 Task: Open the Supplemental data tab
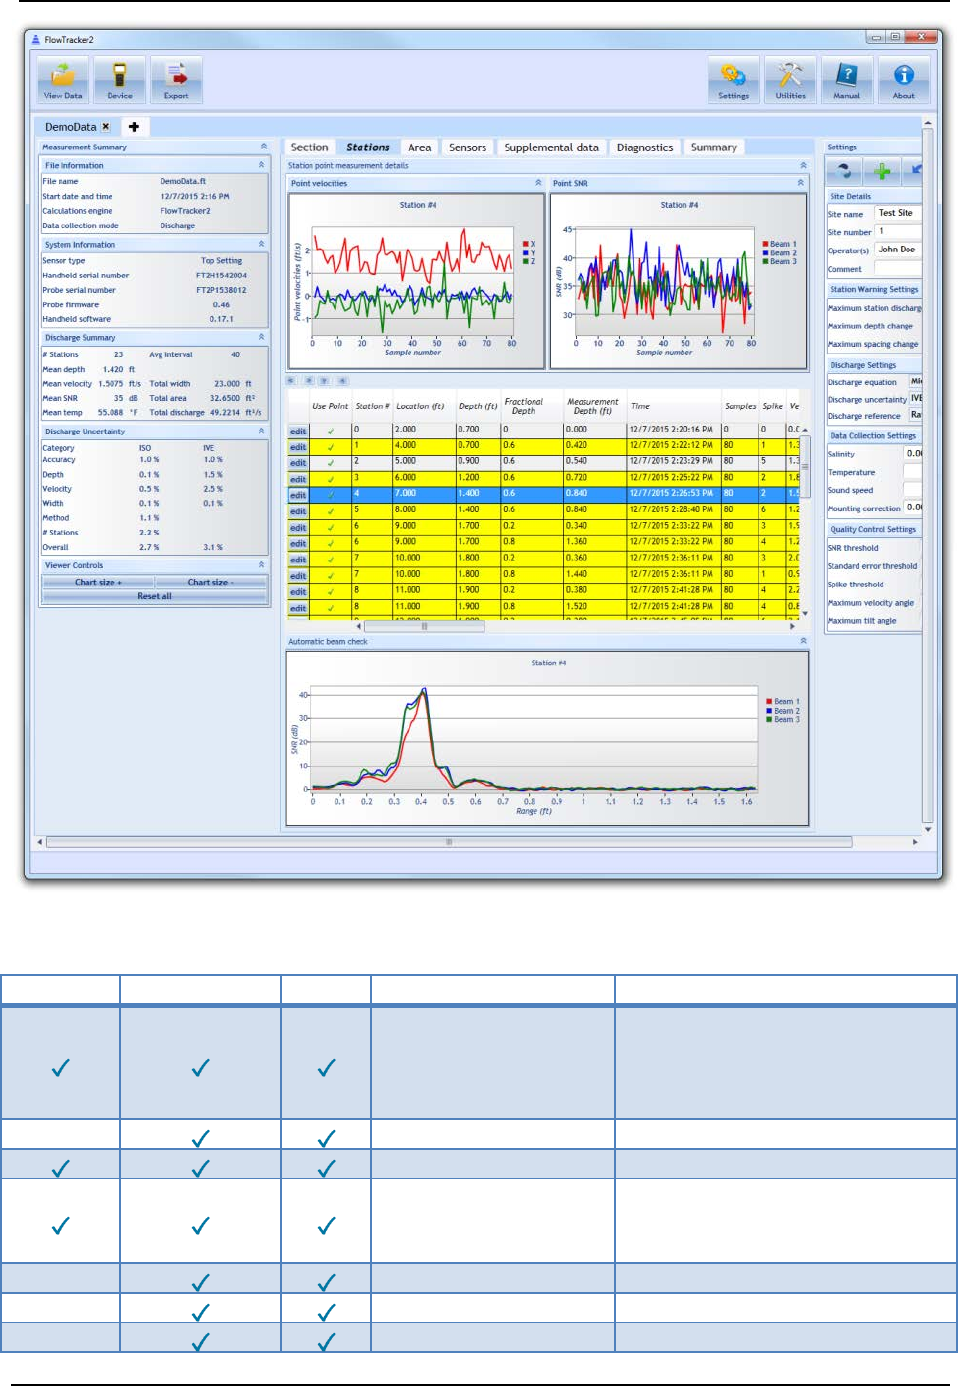click(x=551, y=147)
